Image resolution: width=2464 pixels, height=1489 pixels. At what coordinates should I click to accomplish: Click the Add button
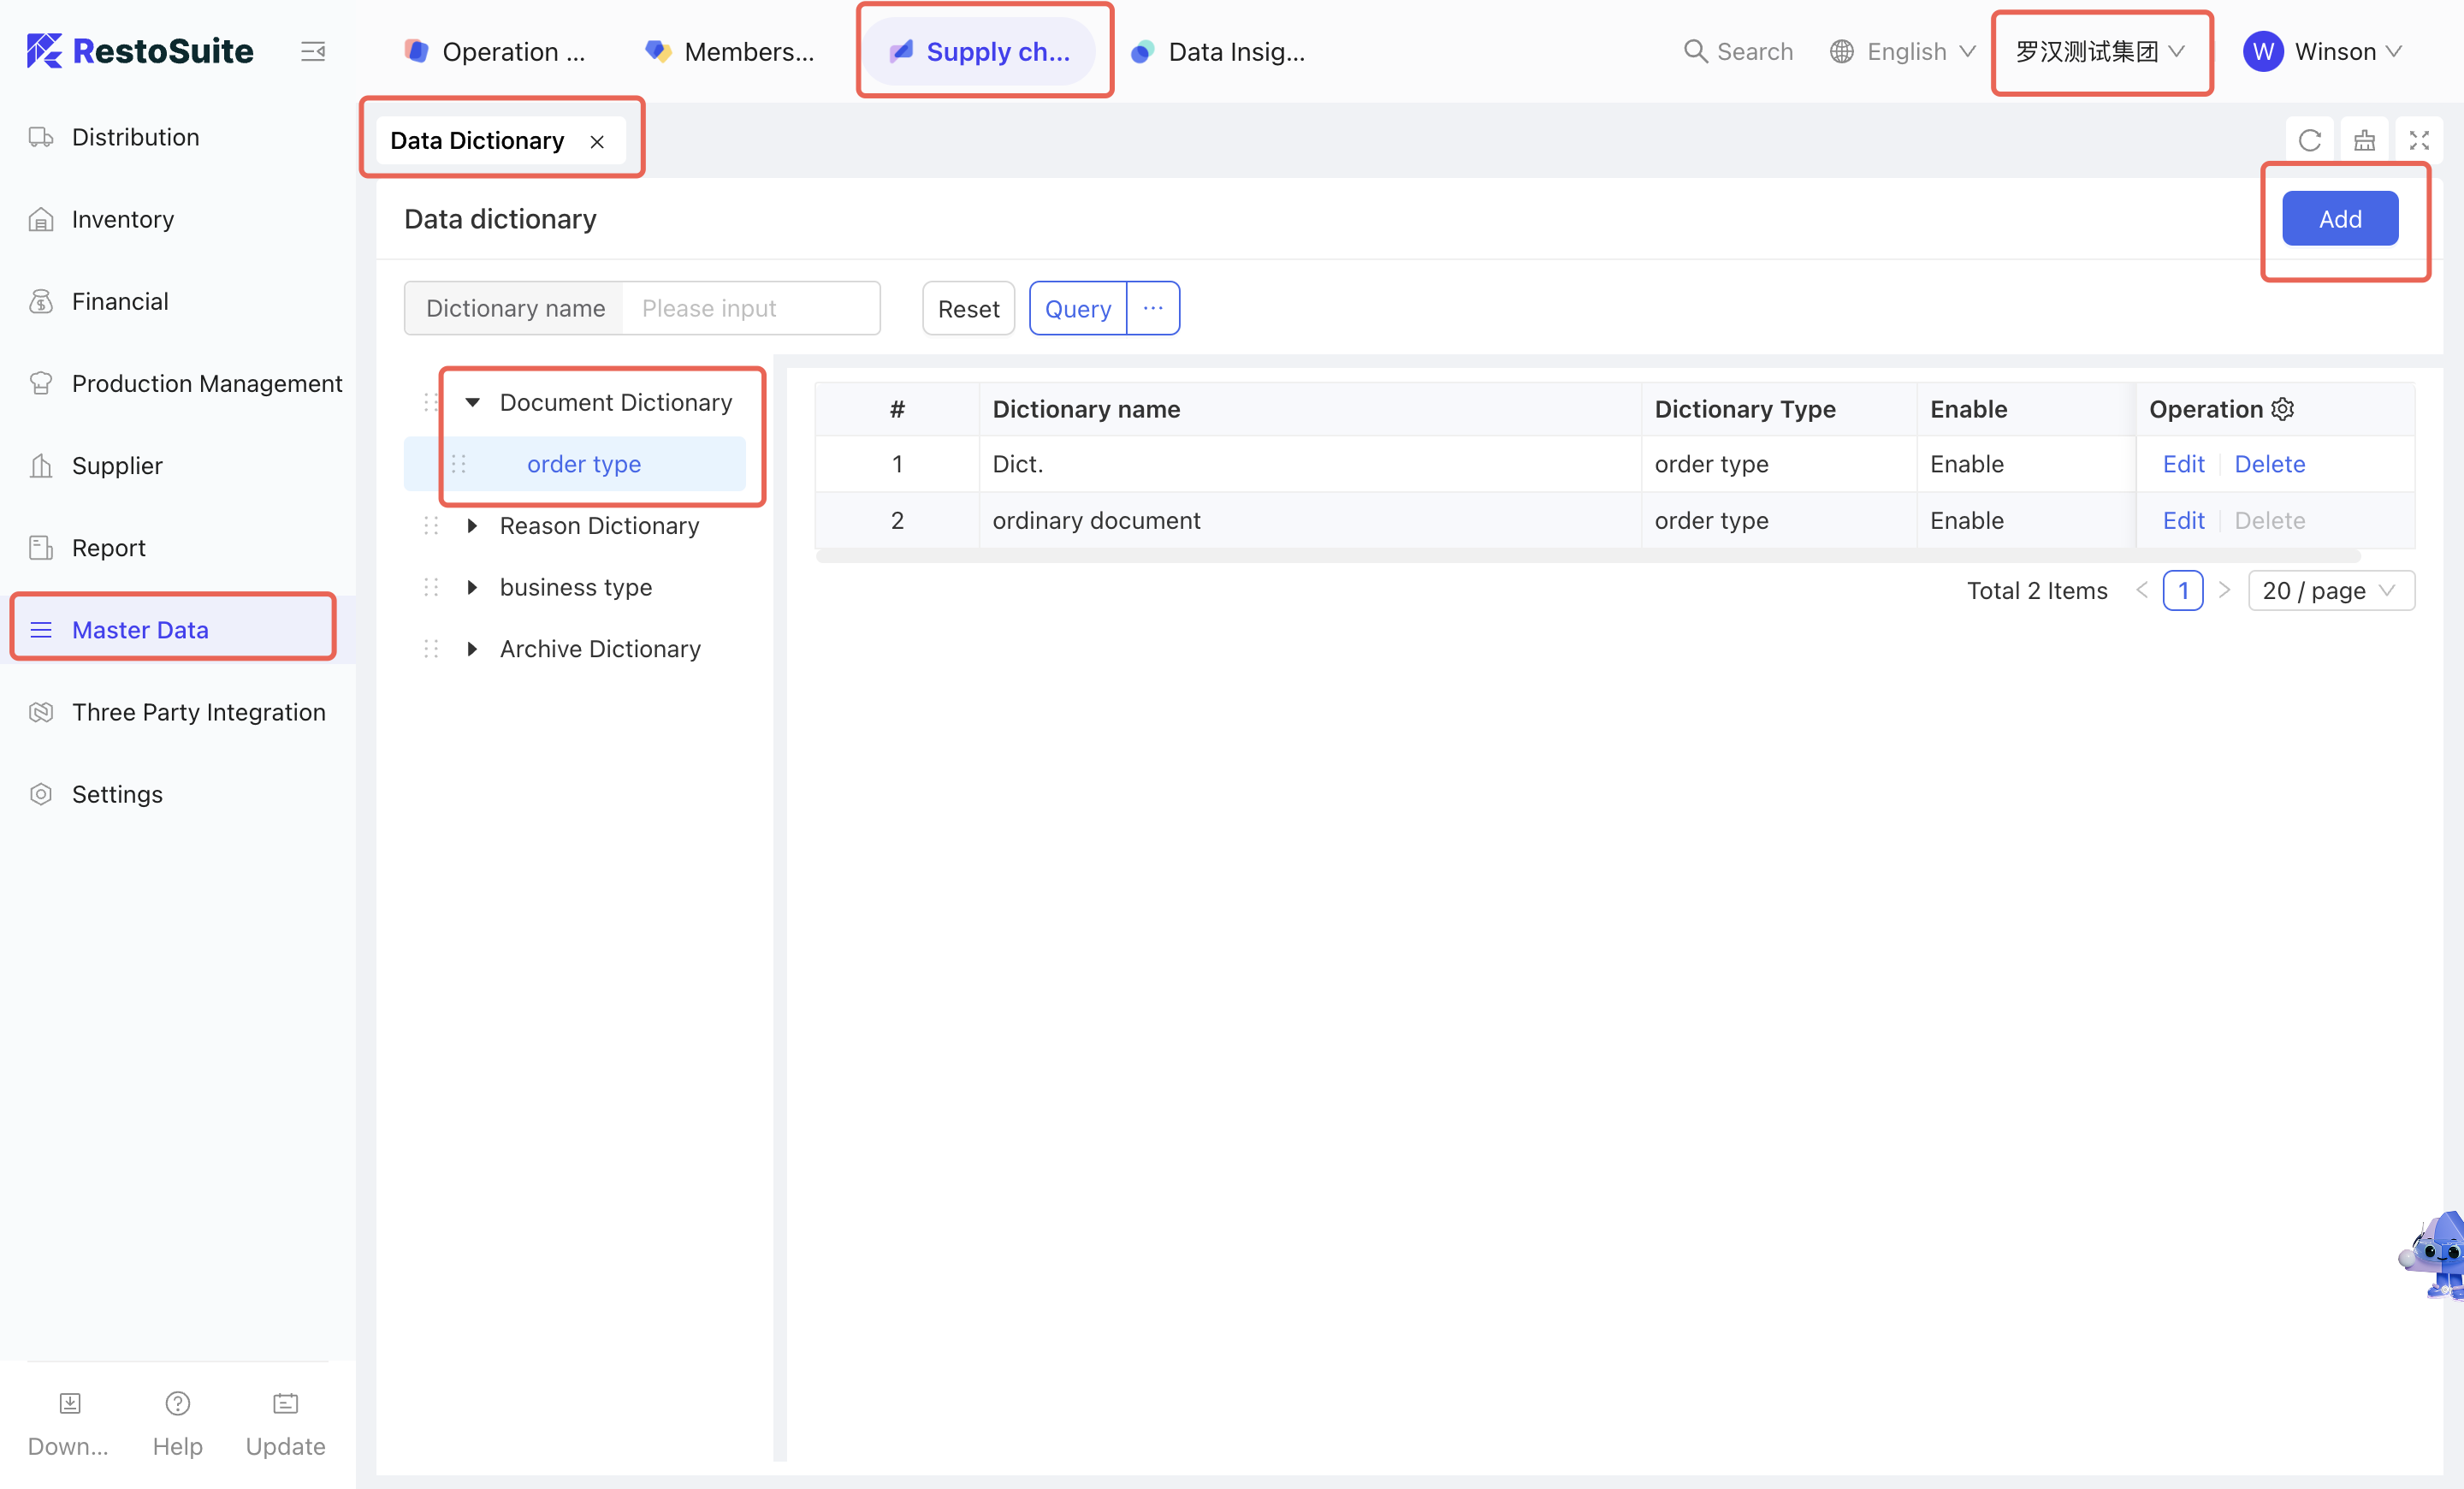[x=2339, y=219]
